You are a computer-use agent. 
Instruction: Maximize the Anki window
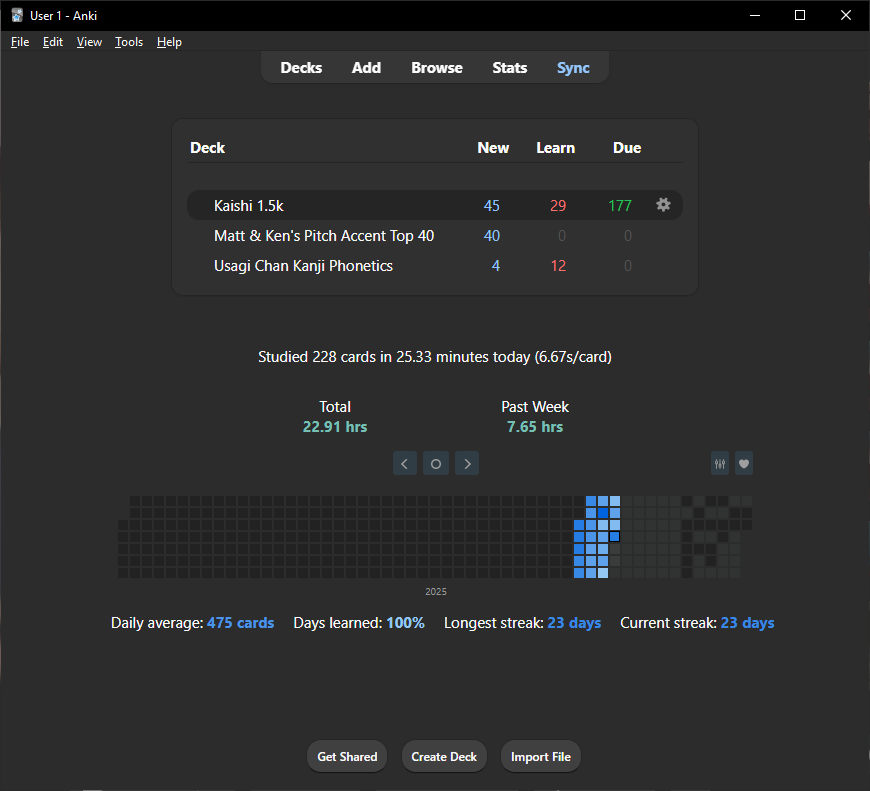click(x=800, y=15)
